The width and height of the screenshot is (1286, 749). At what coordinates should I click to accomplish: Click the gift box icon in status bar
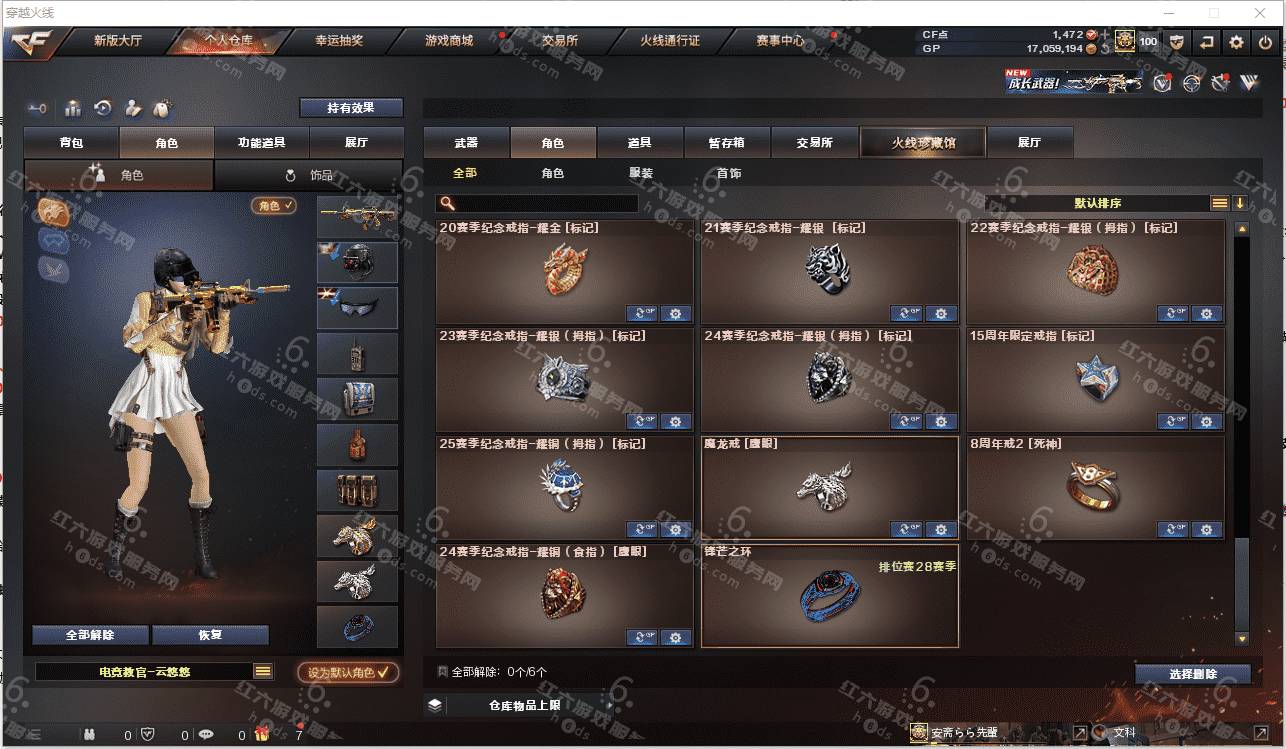(261, 735)
